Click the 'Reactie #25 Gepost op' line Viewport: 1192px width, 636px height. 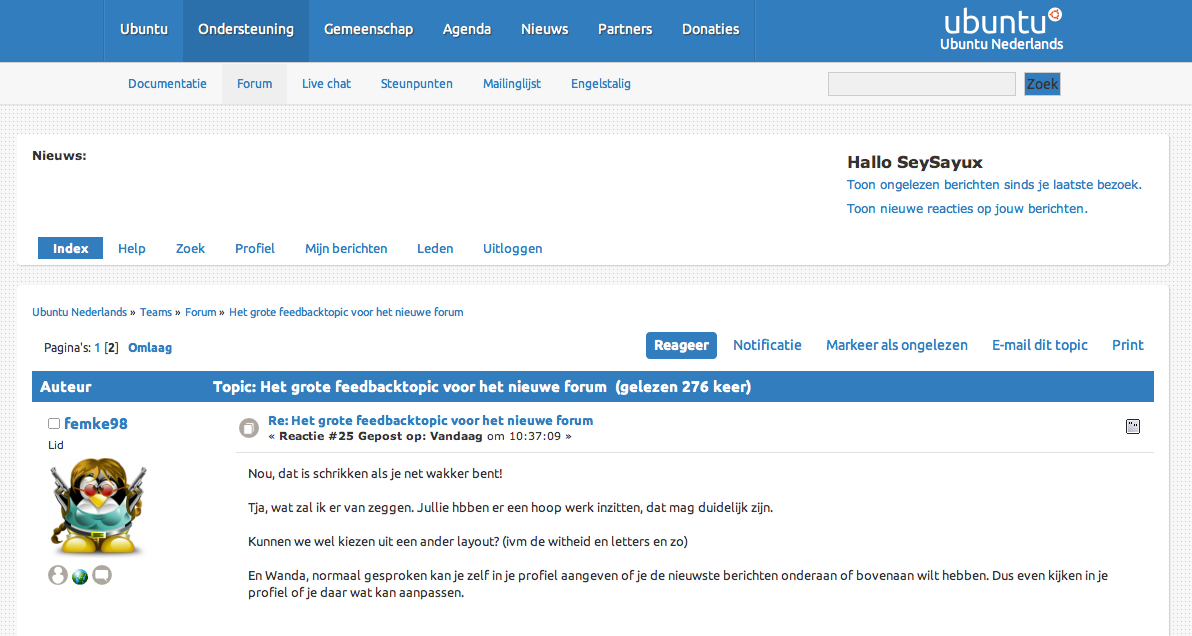pos(420,436)
